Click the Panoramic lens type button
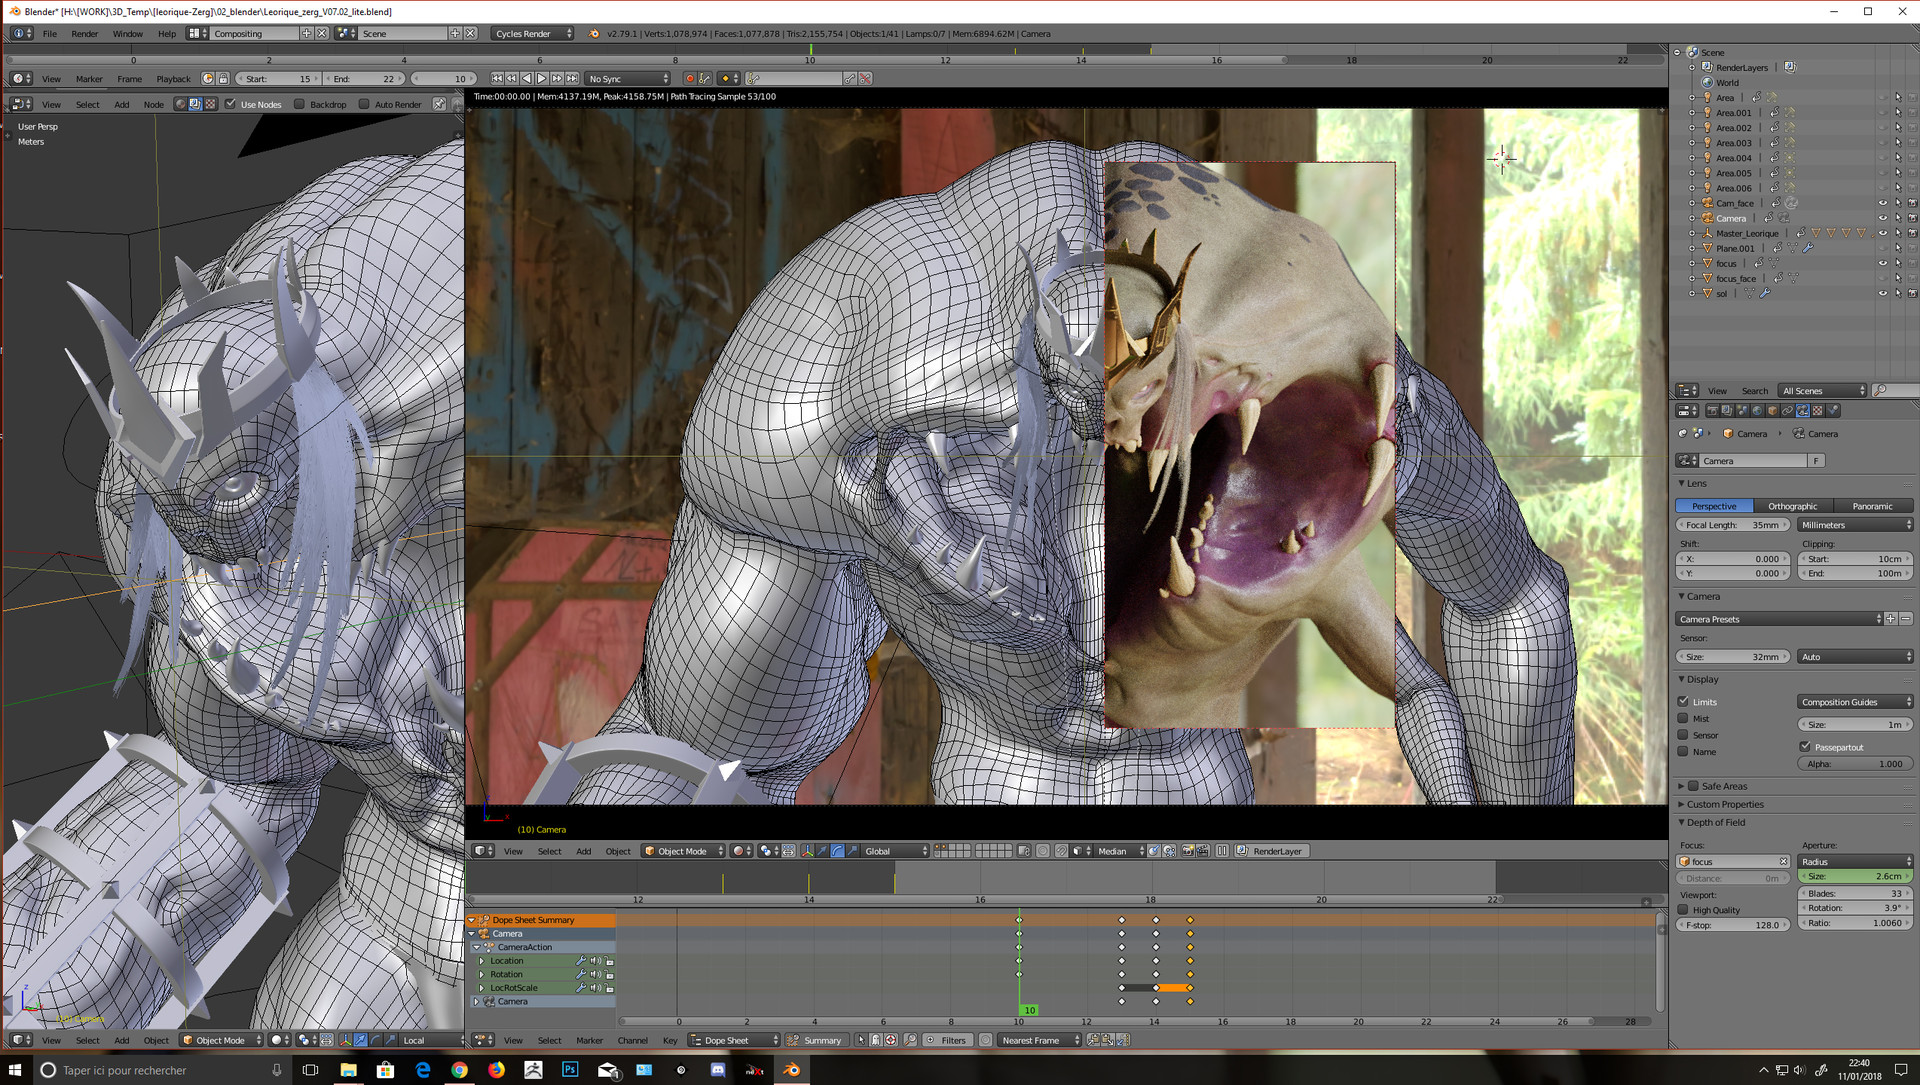 coord(1872,506)
